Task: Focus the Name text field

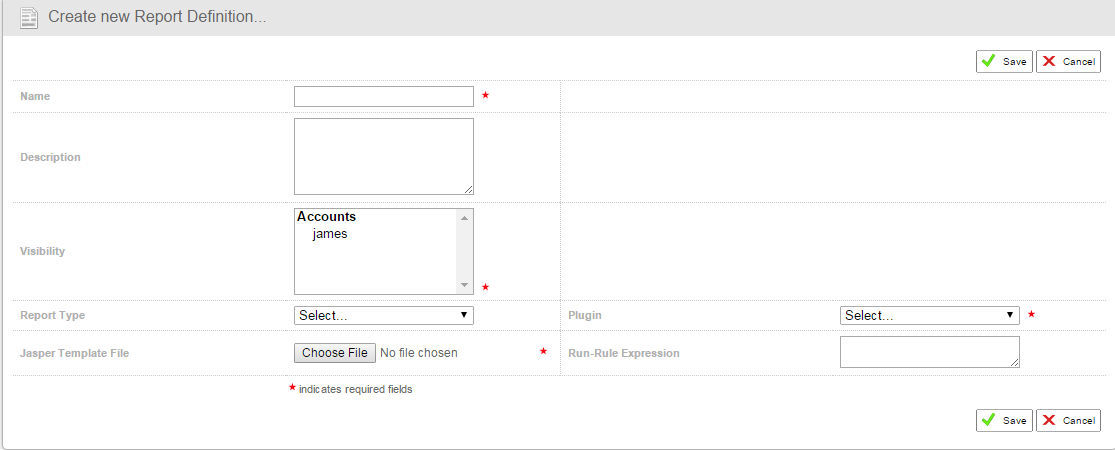Action: [383, 96]
